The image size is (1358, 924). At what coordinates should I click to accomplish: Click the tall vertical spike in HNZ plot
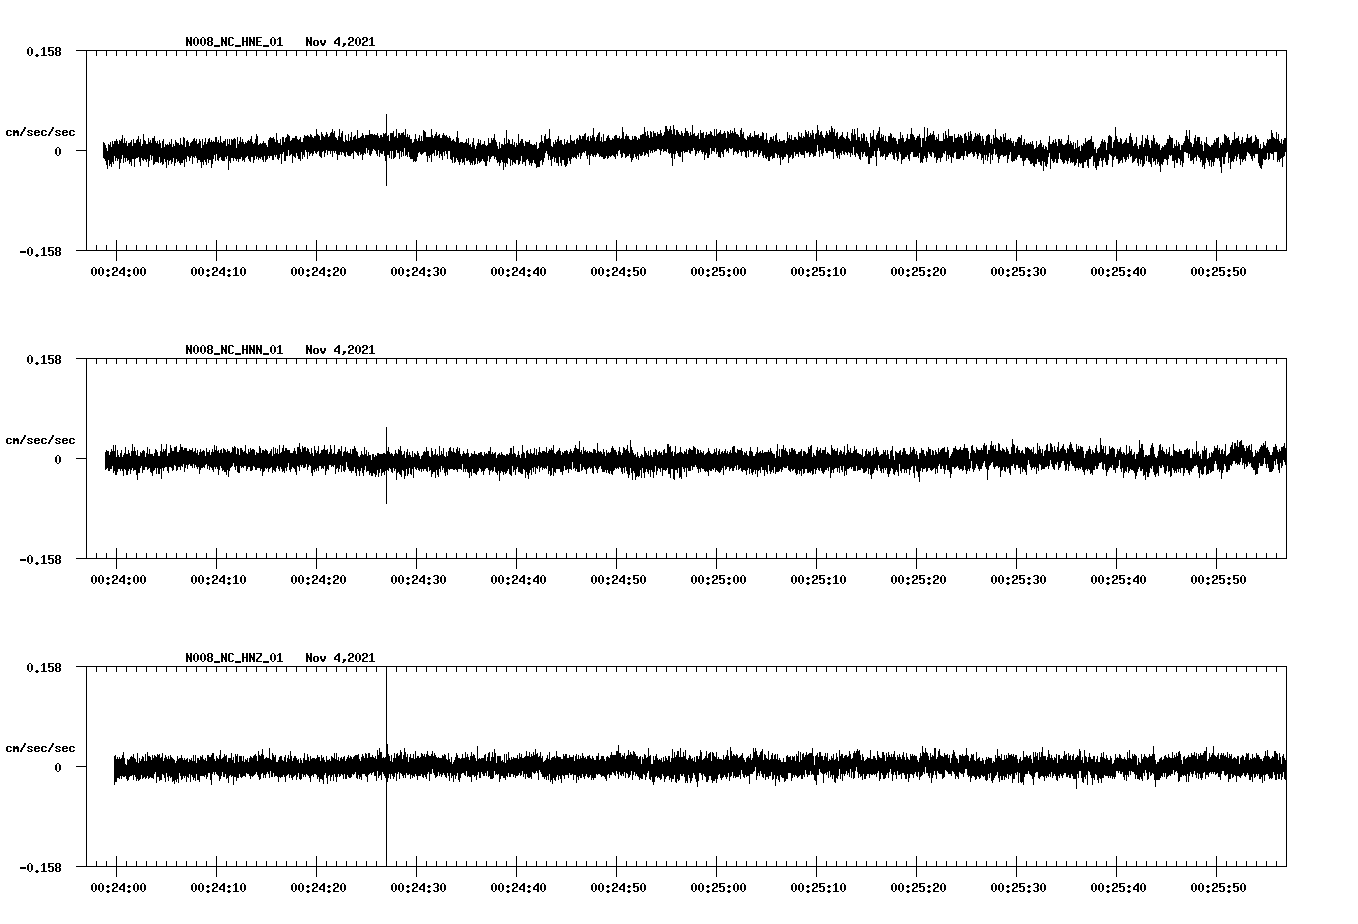click(x=386, y=700)
